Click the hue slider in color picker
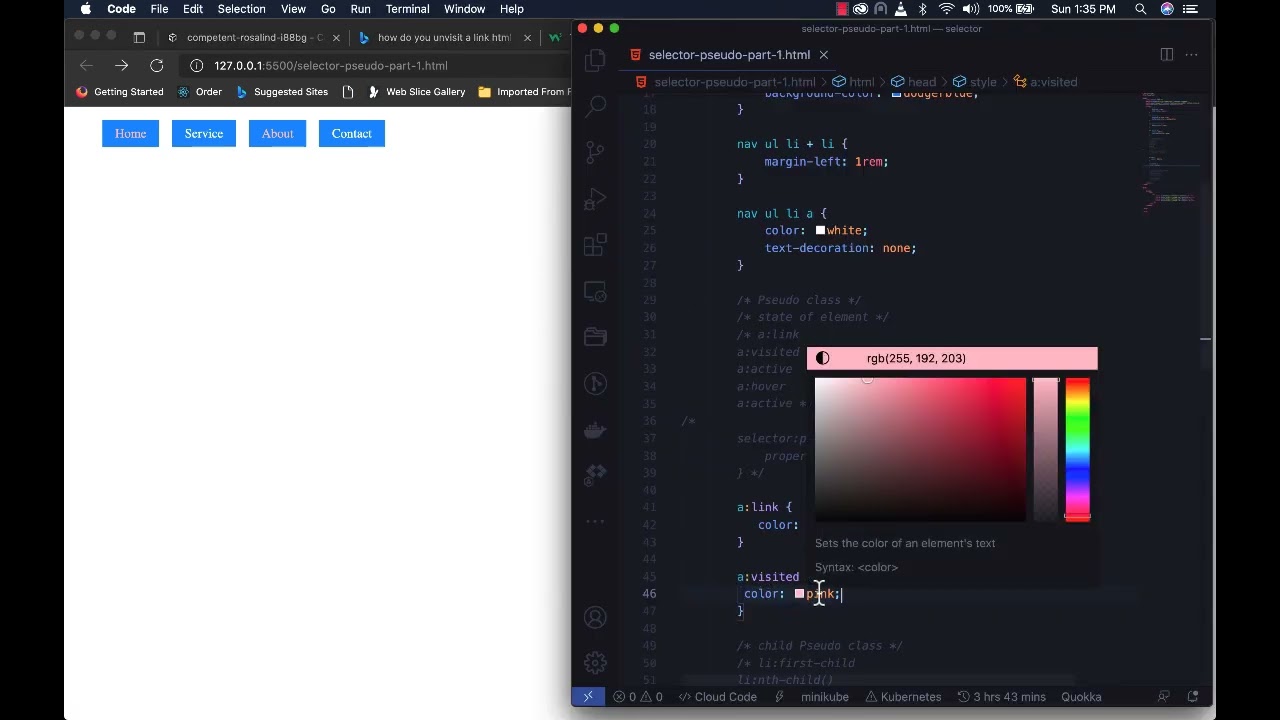This screenshot has width=1280, height=720. [1077, 449]
